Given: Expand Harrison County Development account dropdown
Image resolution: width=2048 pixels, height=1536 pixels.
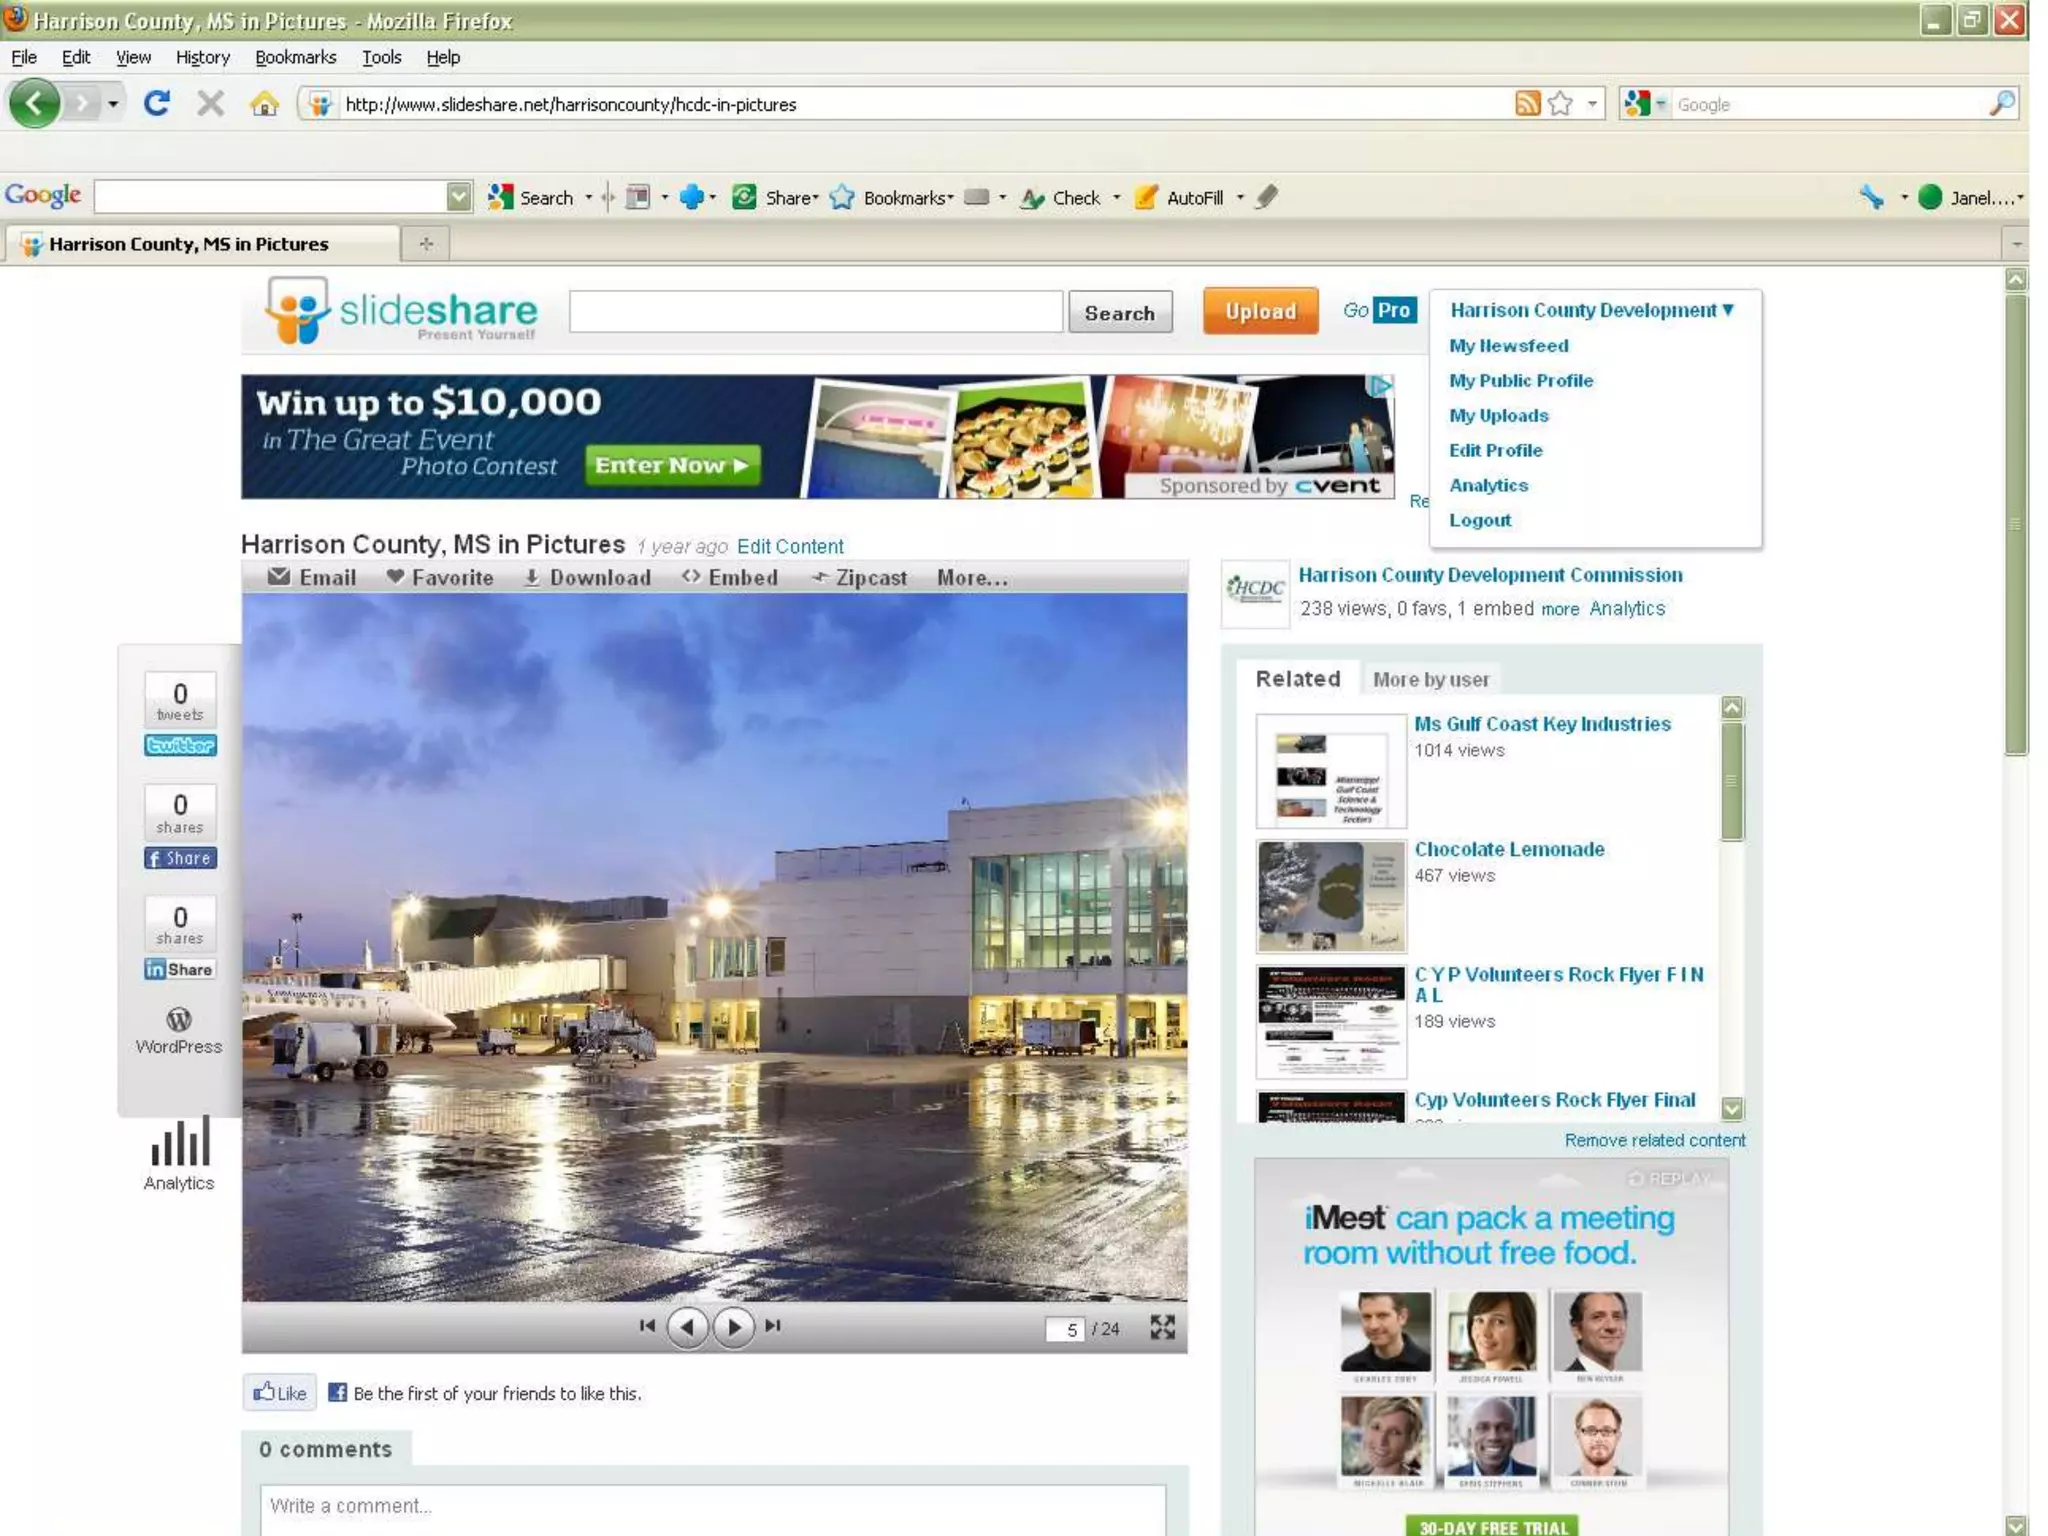Looking at the screenshot, I should pos(1591,311).
